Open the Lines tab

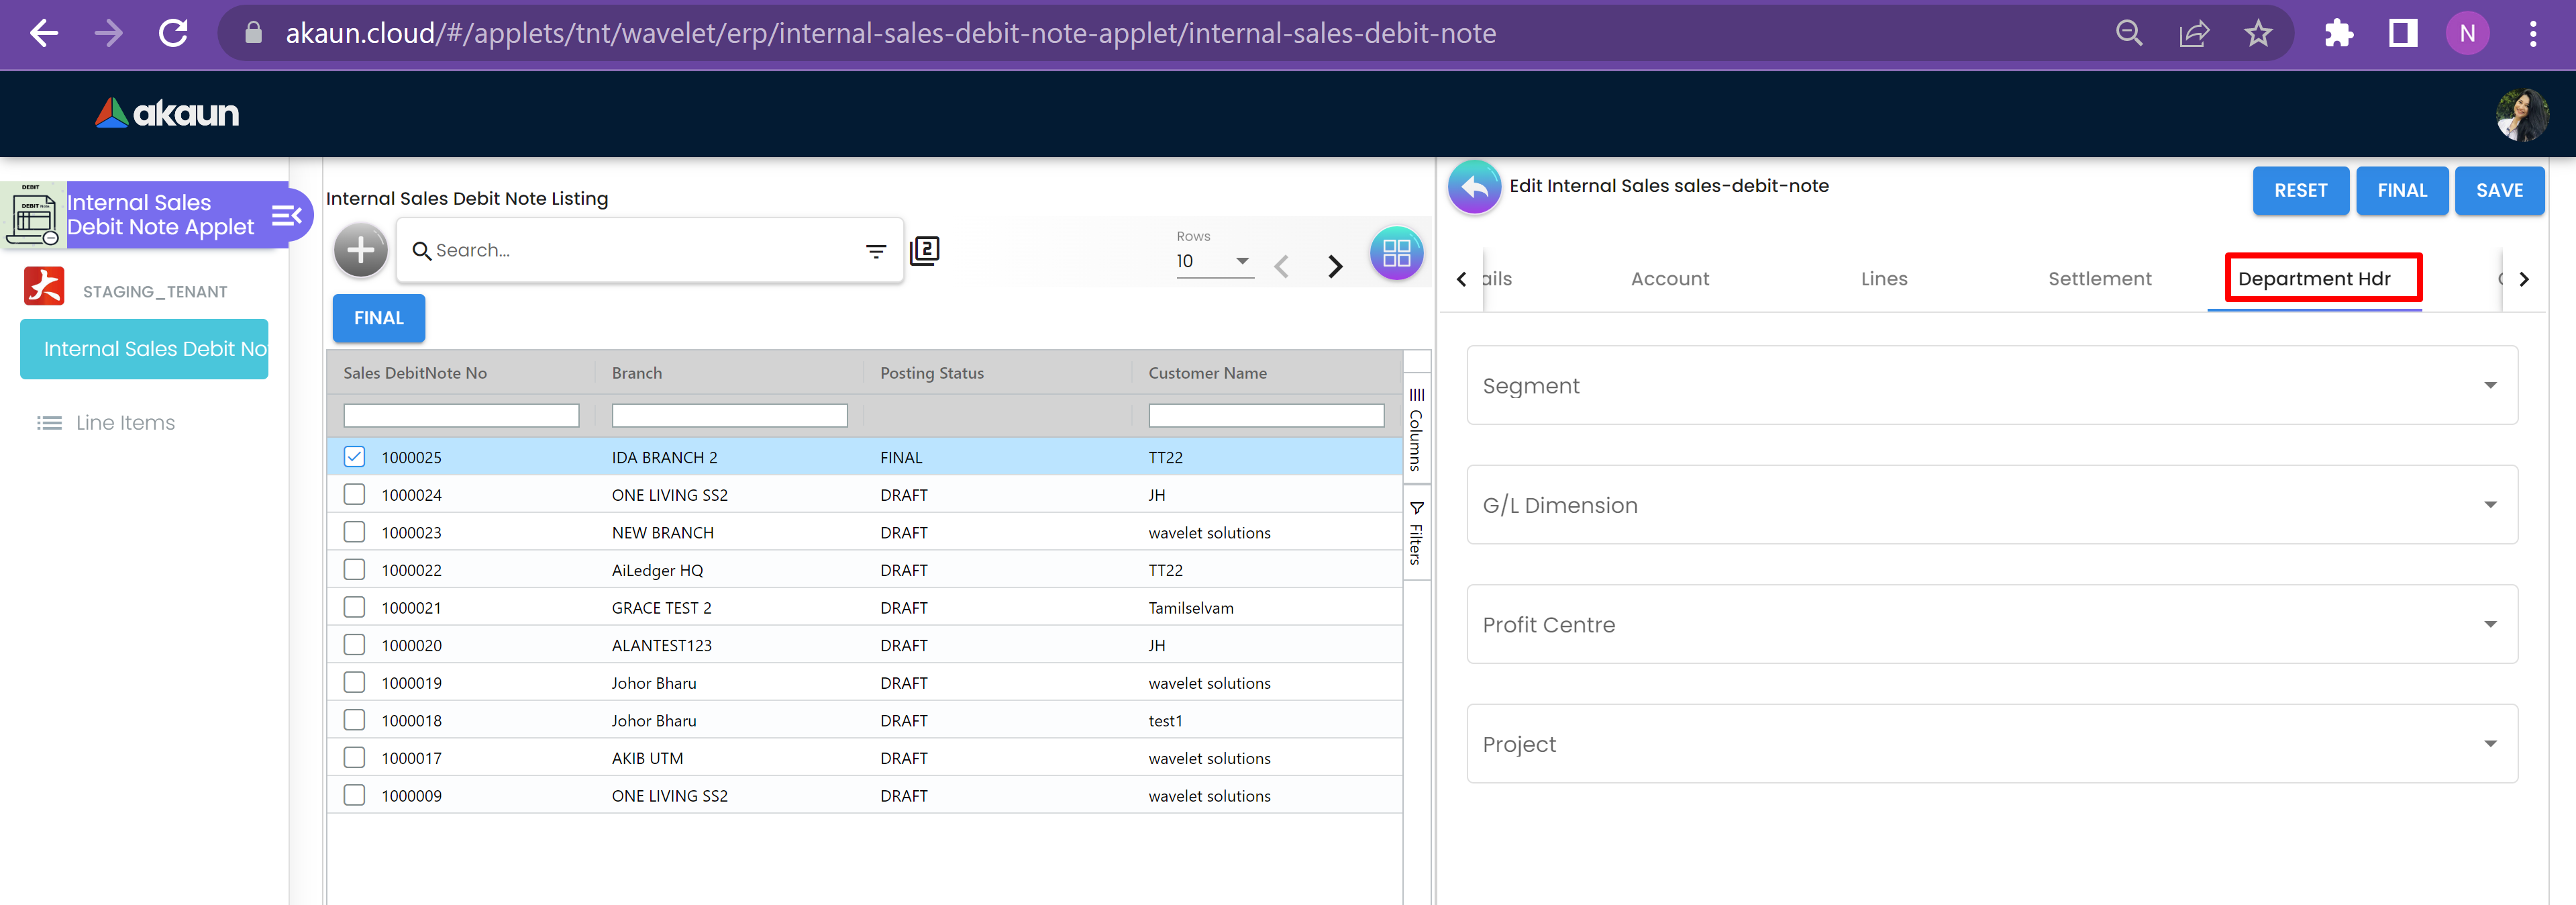[x=1883, y=279]
